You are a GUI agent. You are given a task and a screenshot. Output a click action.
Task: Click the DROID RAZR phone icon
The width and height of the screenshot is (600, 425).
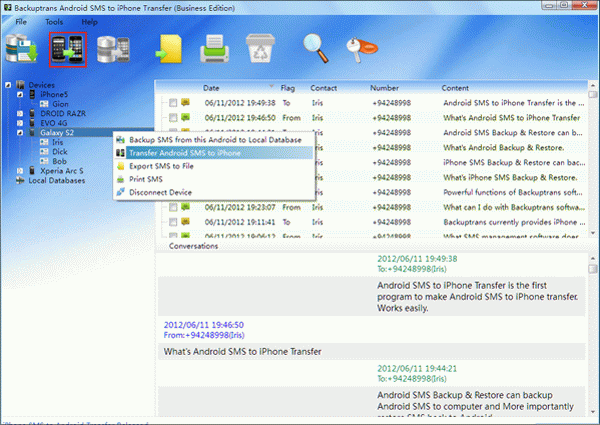[x=33, y=114]
